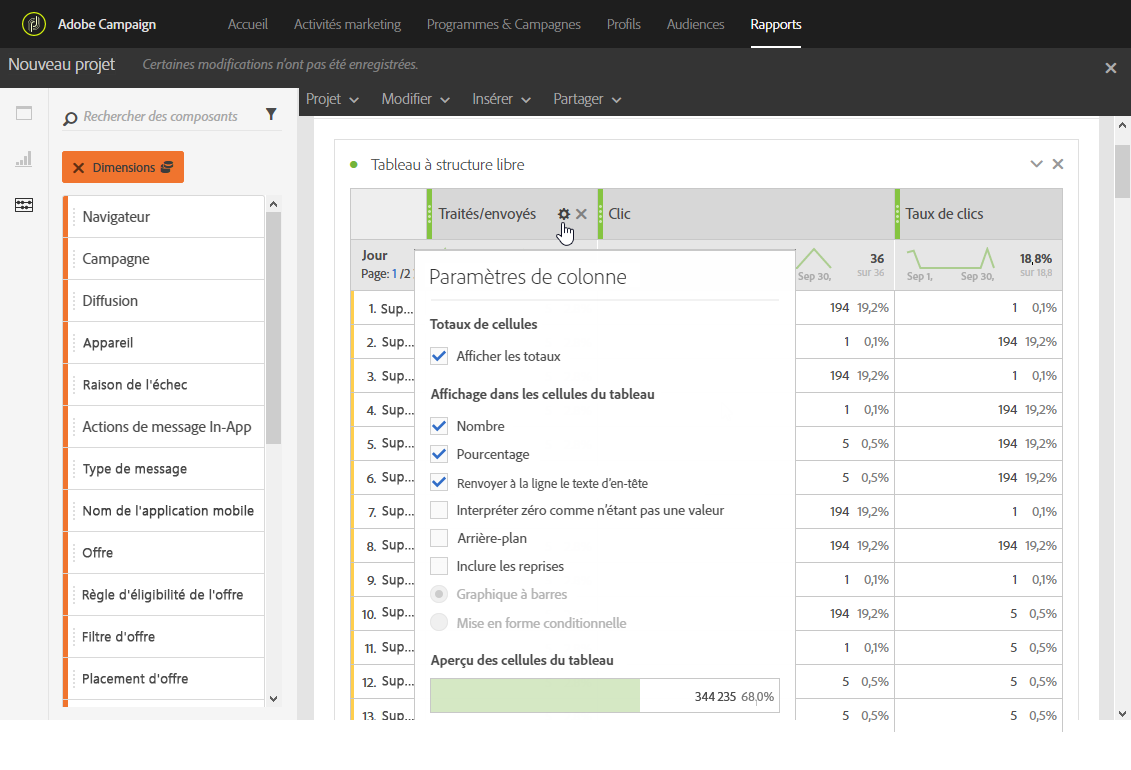The image size is (1131, 770).
Task: Enable the Arrière-plan checkbox
Action: click(x=439, y=538)
